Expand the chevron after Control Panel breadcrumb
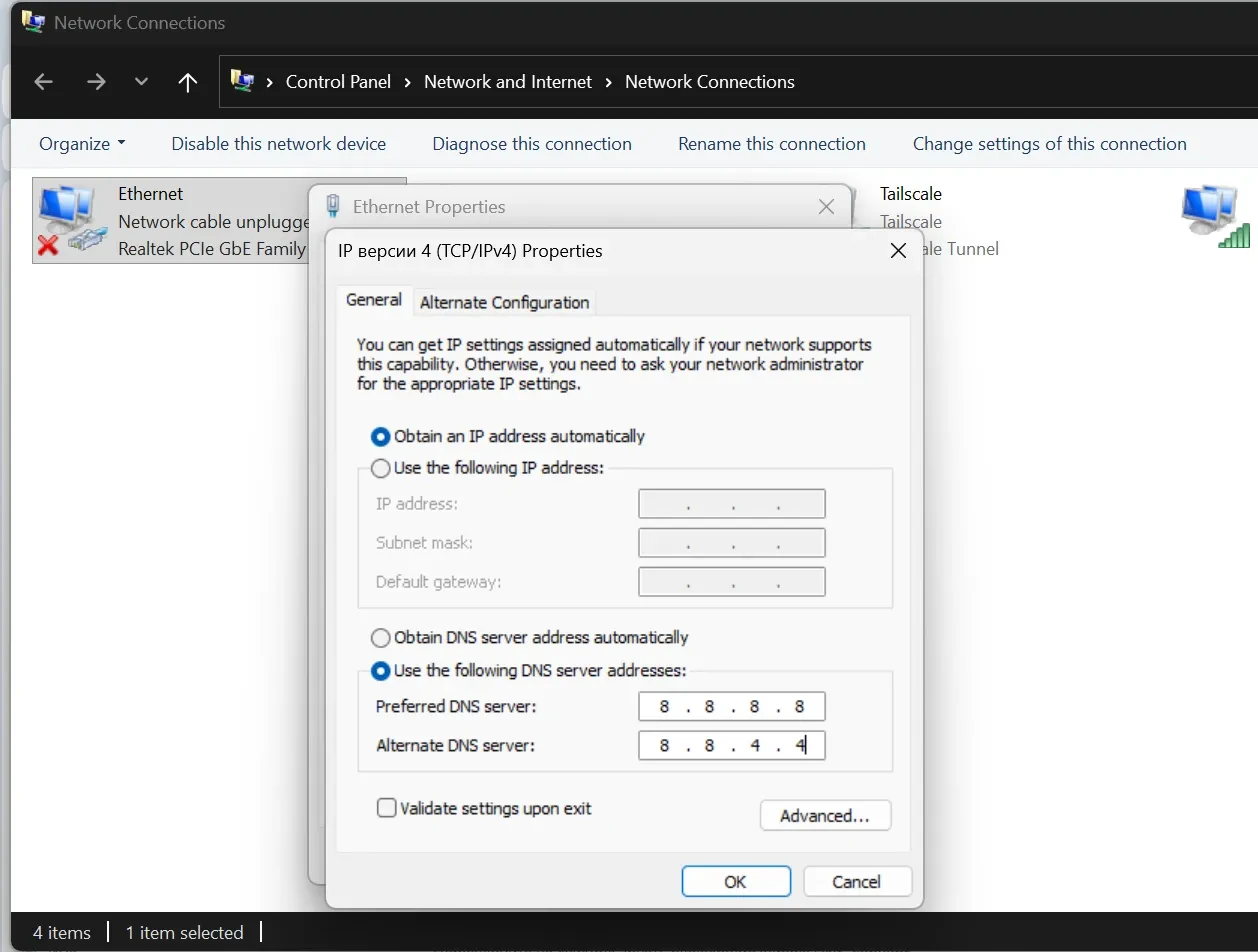 [x=408, y=82]
